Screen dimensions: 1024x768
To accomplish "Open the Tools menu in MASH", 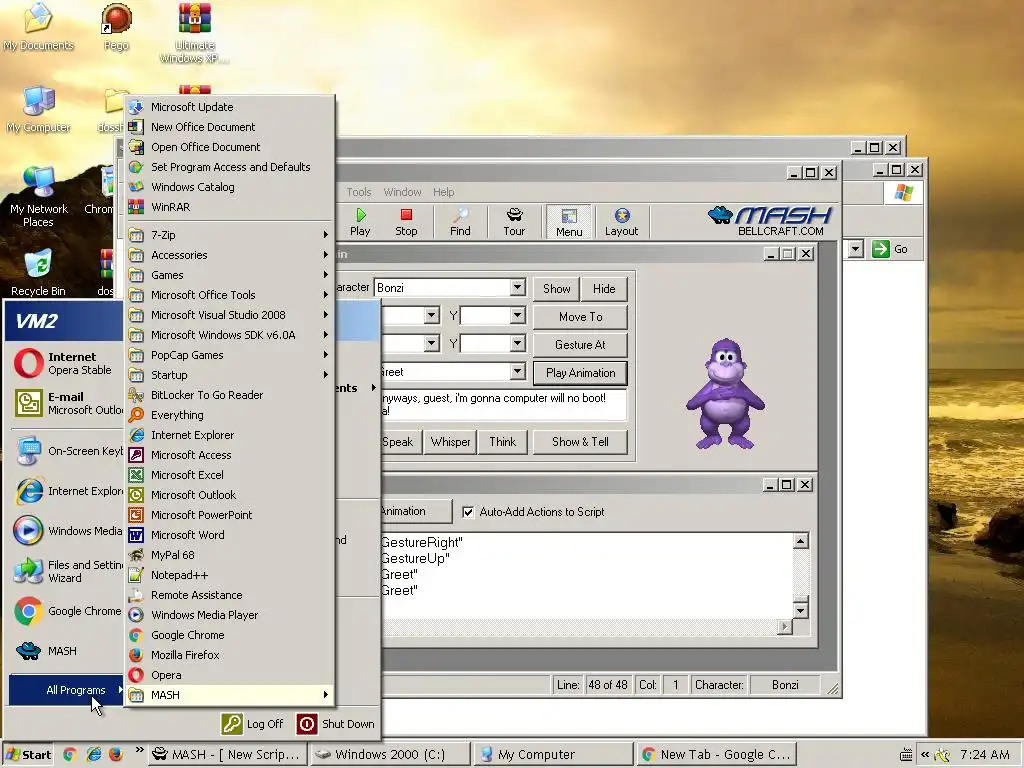I will tap(359, 192).
